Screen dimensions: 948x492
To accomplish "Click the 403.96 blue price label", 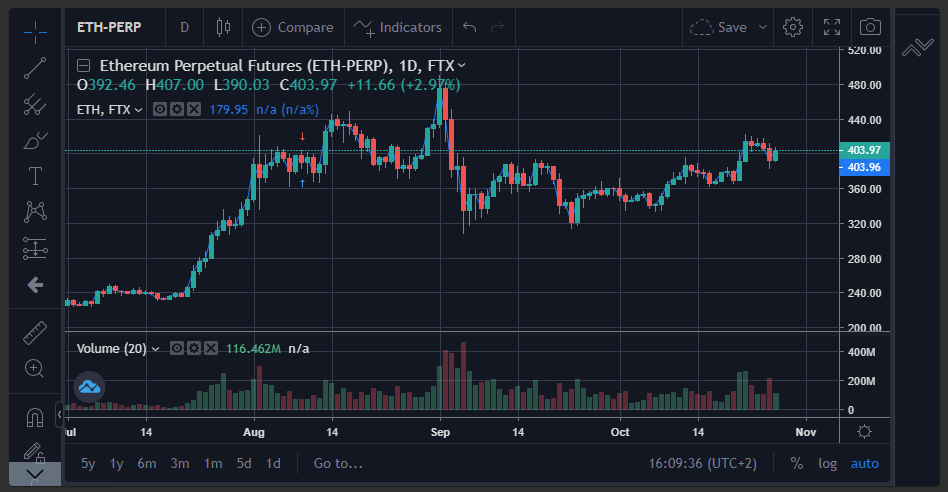I will (865, 167).
